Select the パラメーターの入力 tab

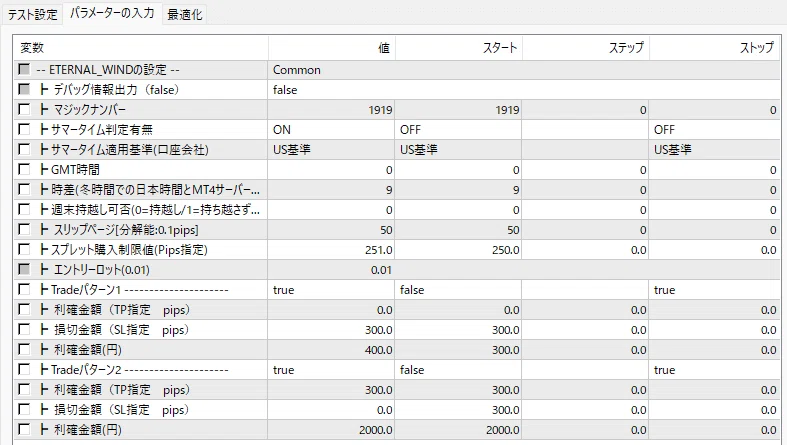112,13
